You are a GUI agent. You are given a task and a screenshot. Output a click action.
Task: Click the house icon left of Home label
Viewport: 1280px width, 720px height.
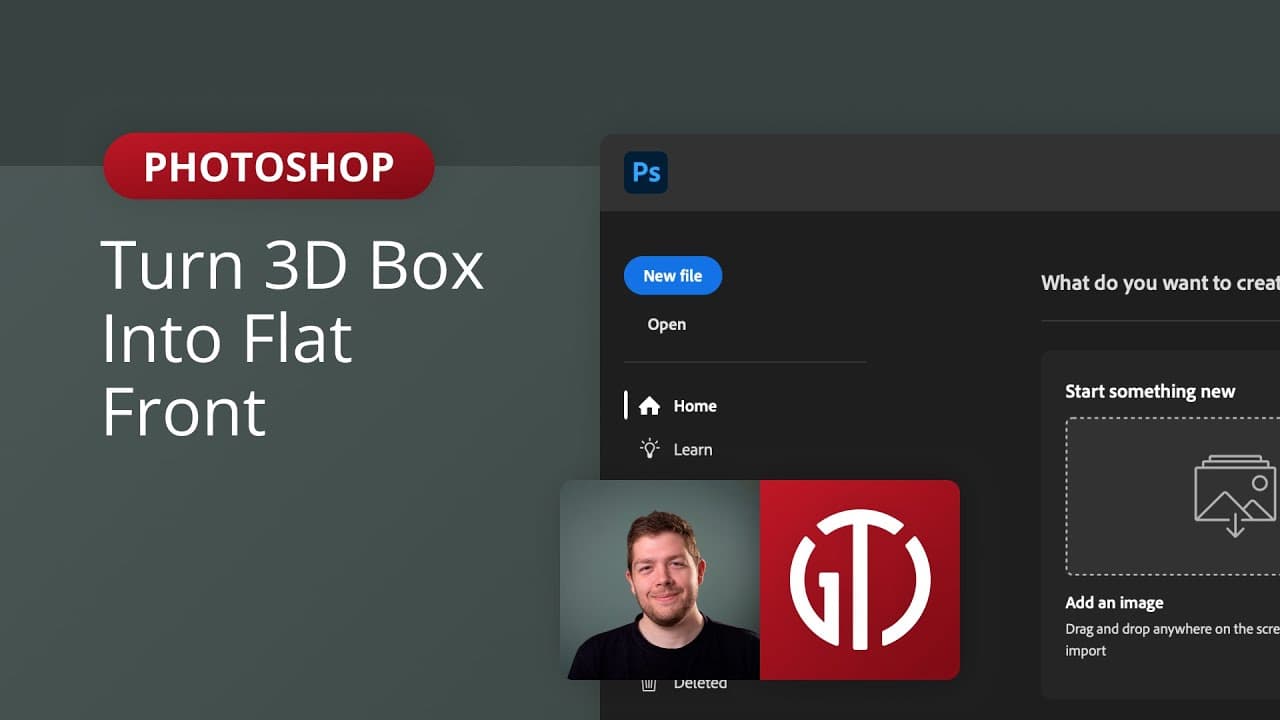[651, 406]
